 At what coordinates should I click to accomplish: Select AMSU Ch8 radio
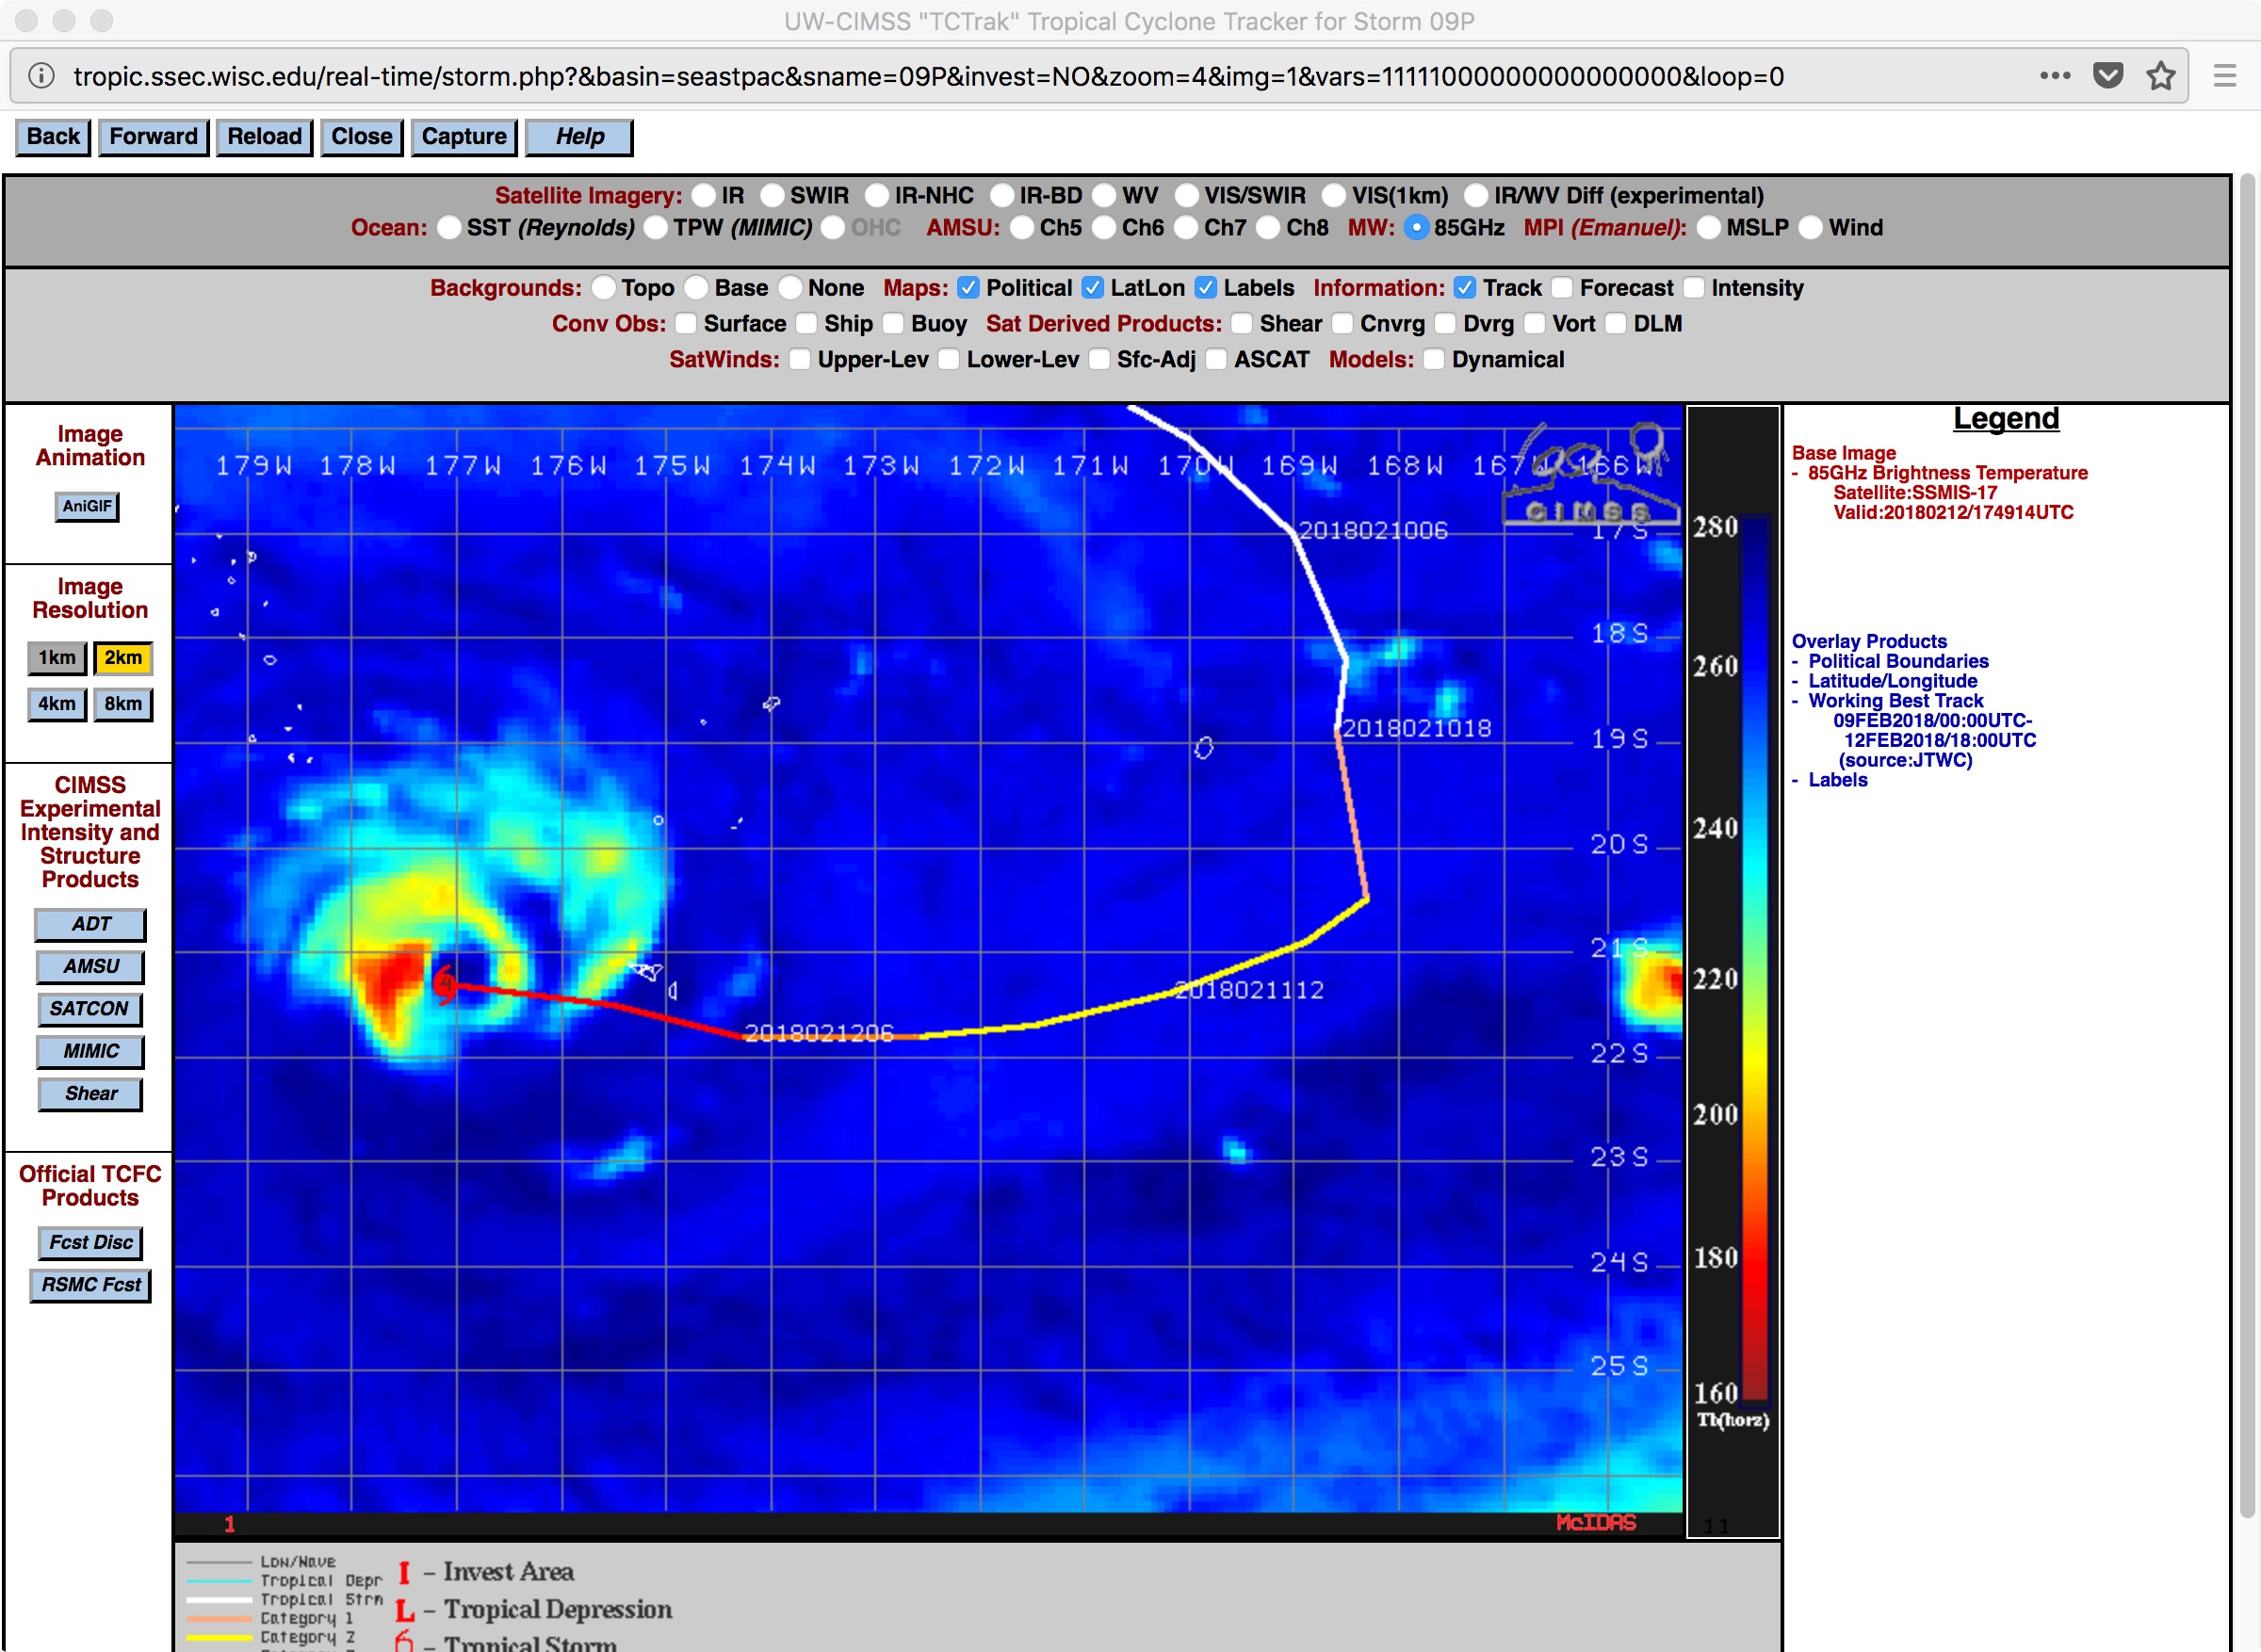point(1268,228)
